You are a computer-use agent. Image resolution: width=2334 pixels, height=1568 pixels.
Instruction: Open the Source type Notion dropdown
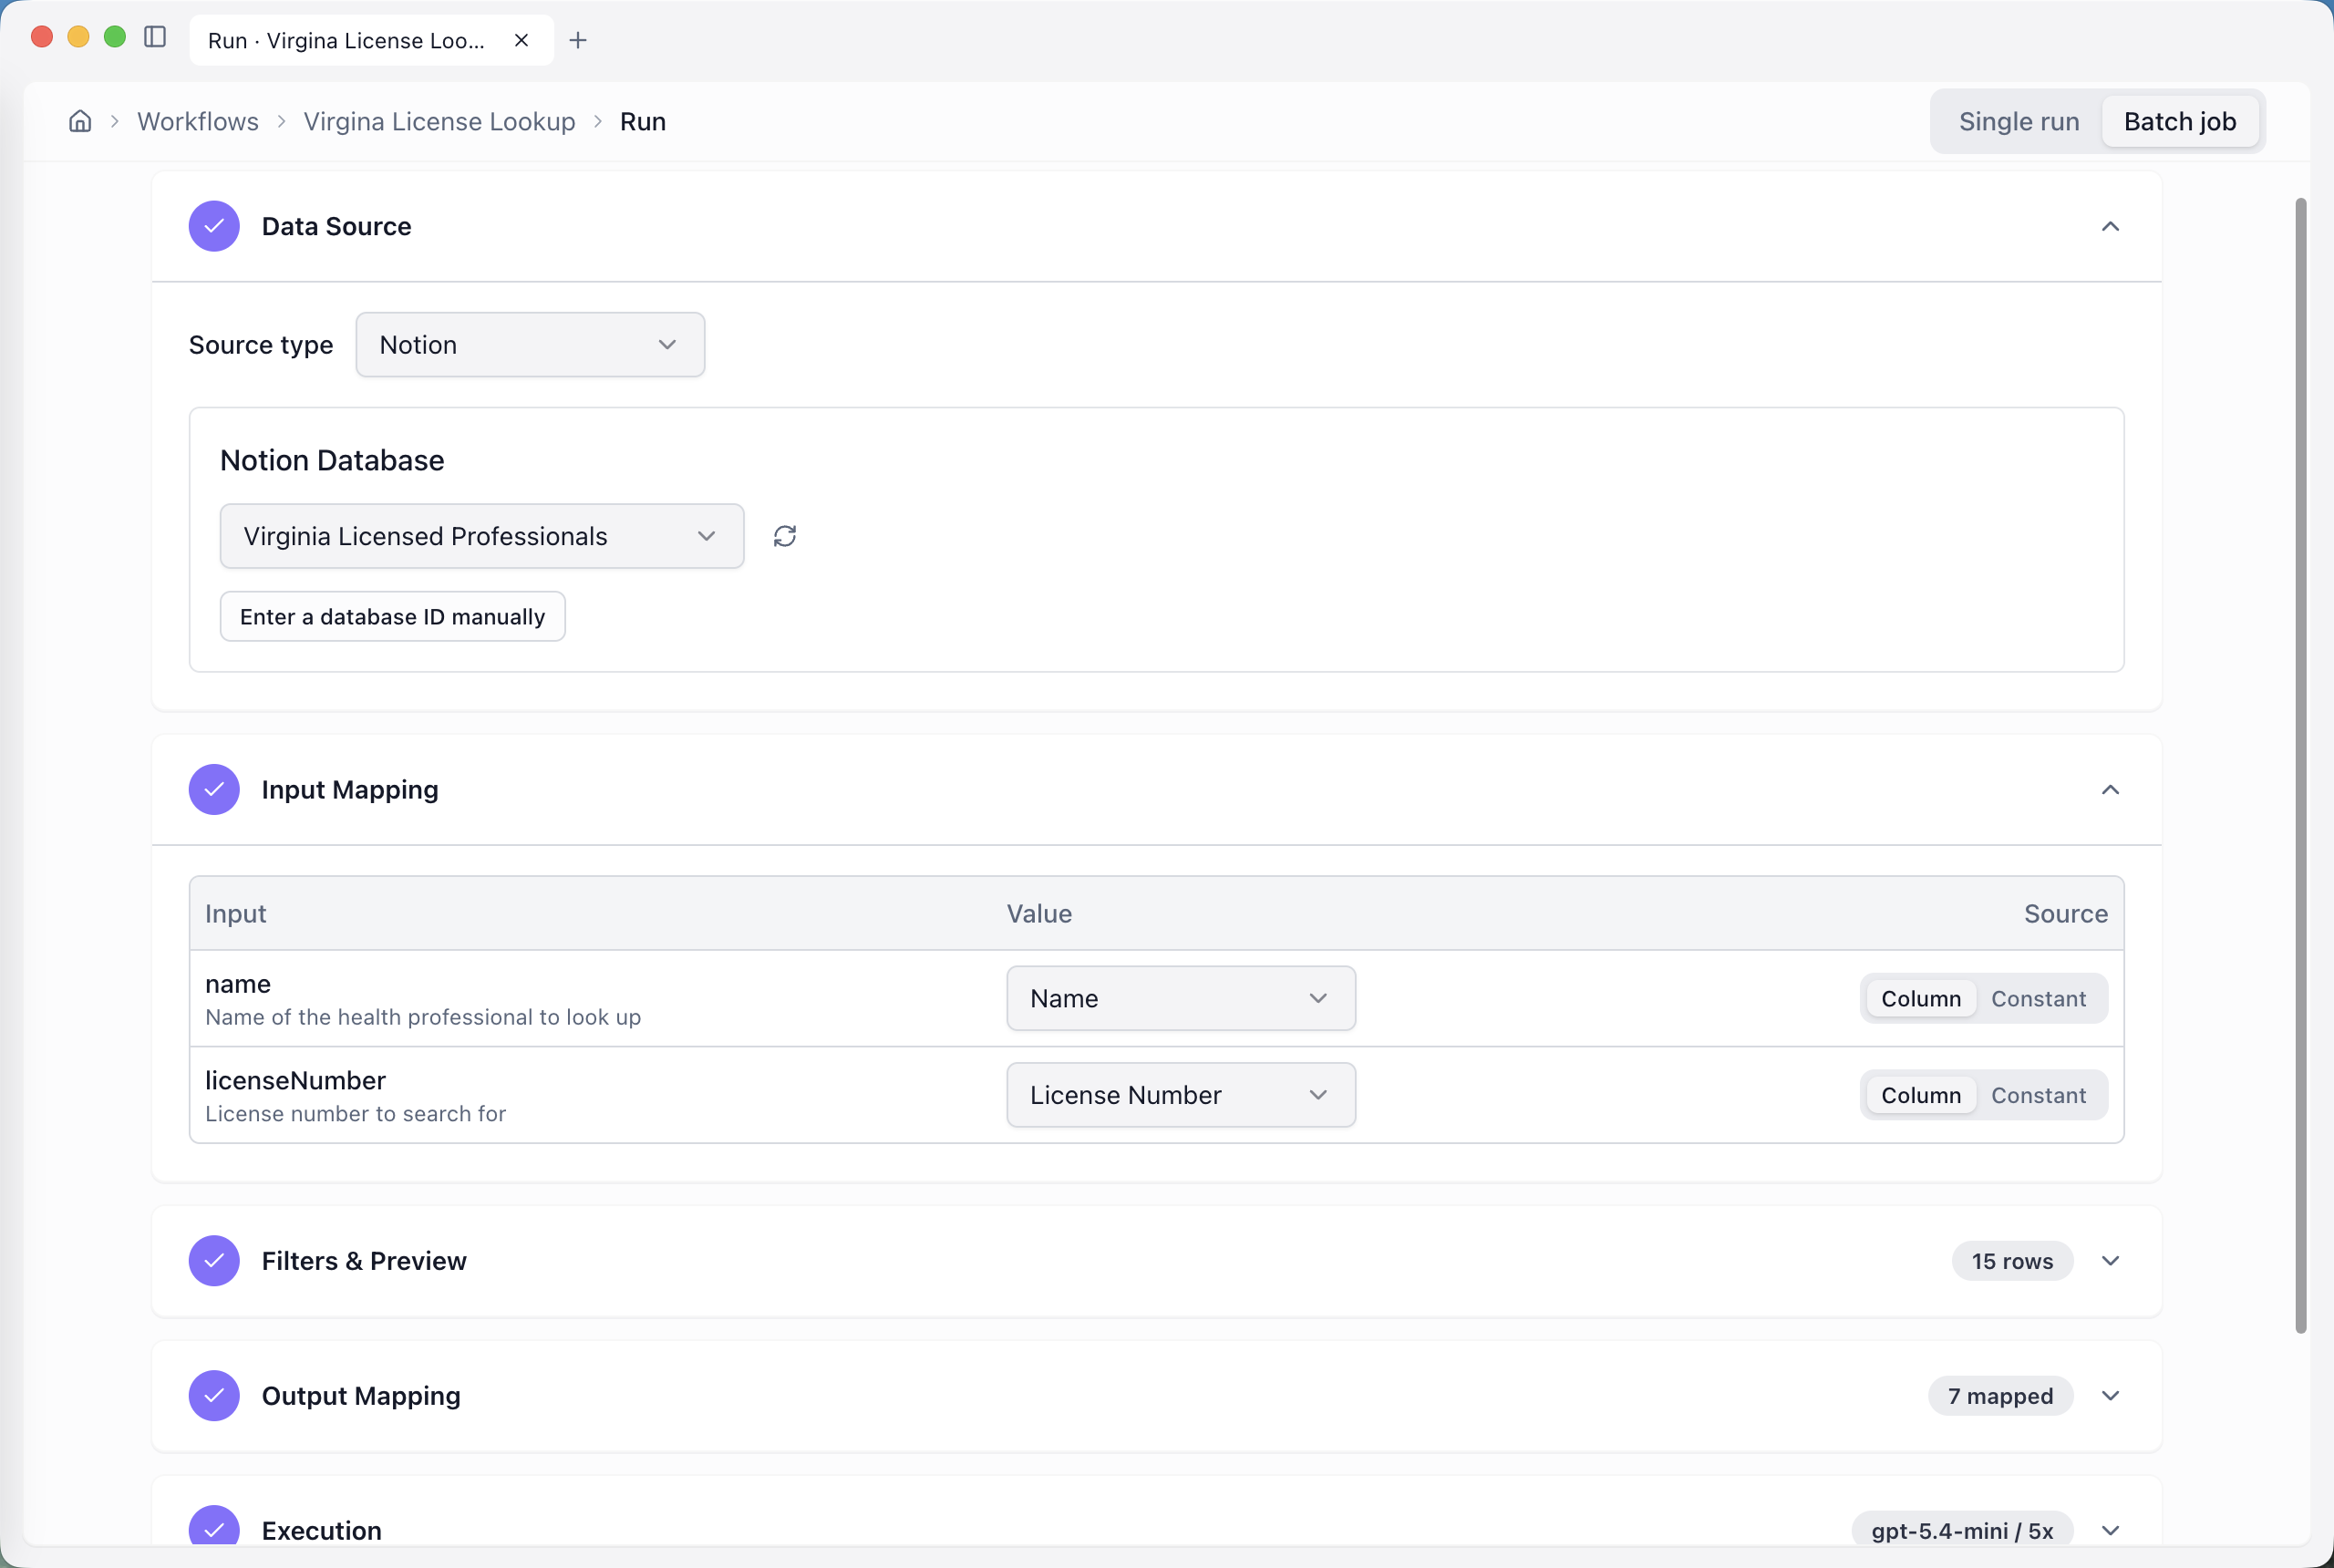pyautogui.click(x=530, y=345)
